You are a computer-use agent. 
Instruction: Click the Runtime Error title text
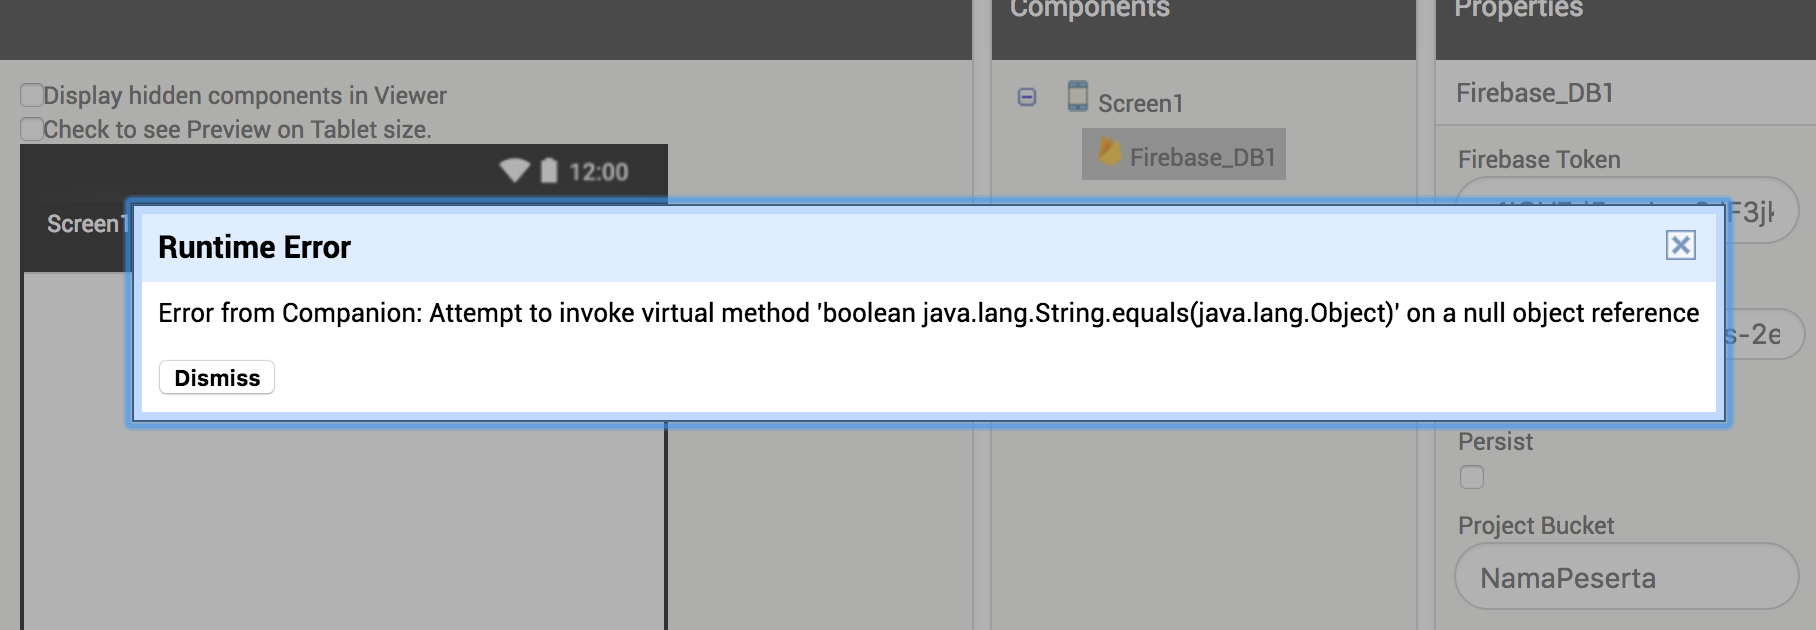pos(254,247)
